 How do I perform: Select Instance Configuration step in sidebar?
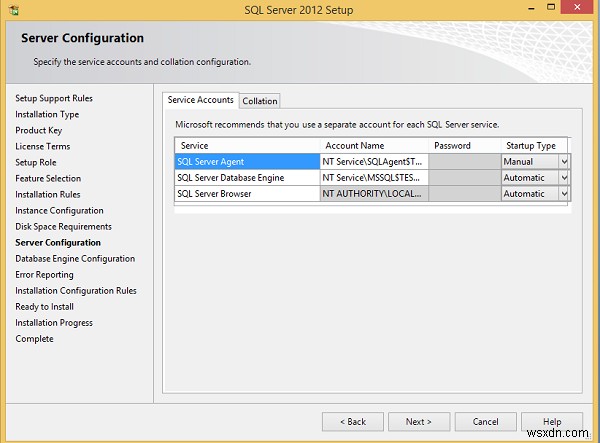pyautogui.click(x=59, y=211)
